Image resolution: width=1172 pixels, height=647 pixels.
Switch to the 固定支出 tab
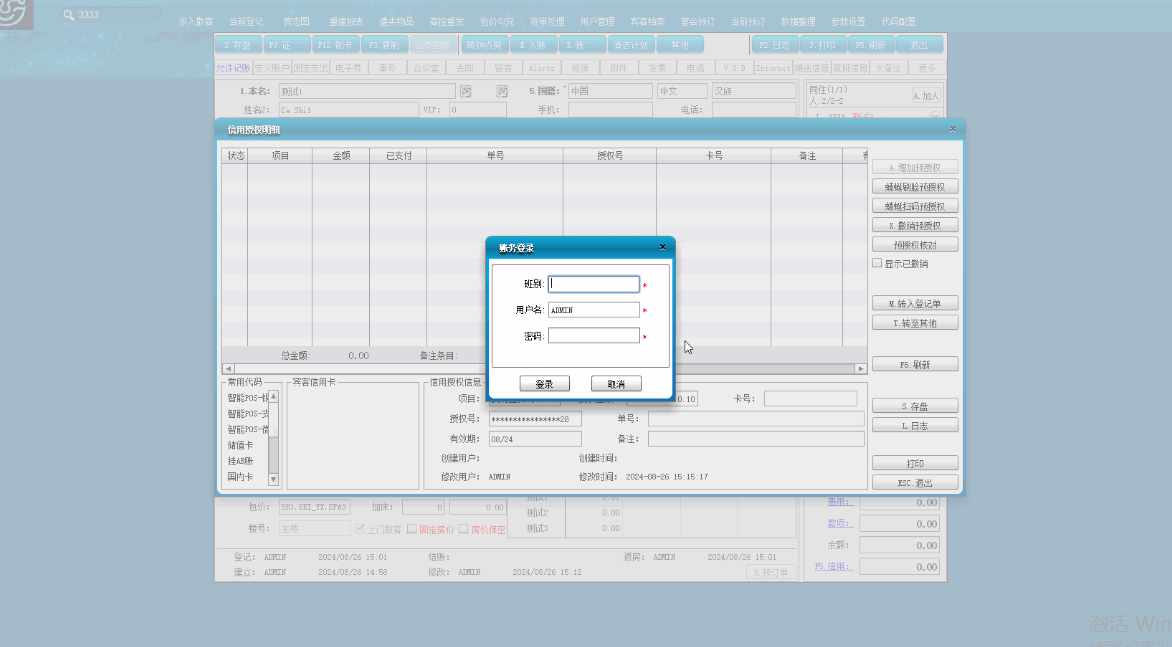[310, 68]
